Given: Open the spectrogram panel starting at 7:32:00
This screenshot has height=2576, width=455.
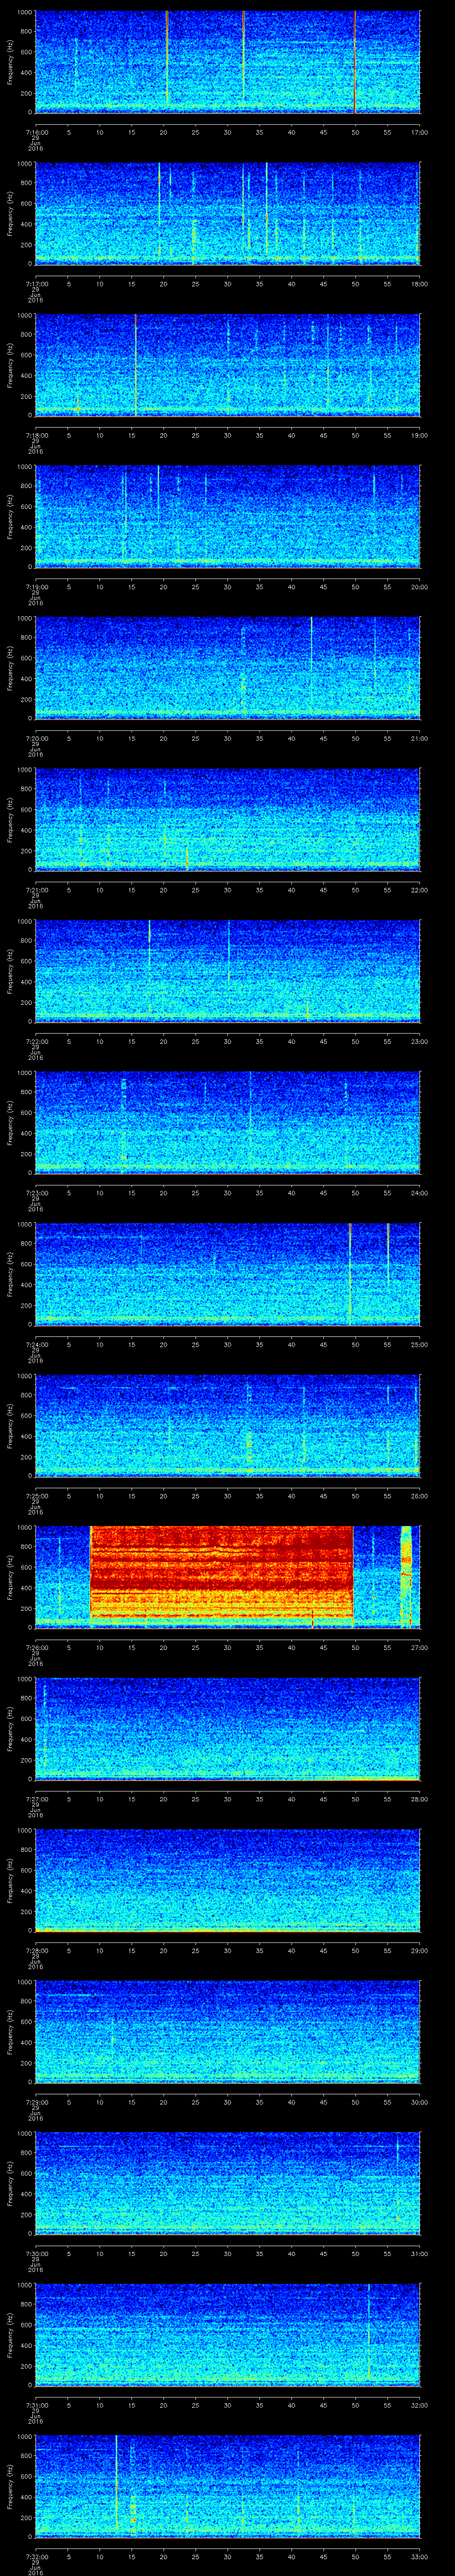Looking at the screenshot, I should tap(228, 2486).
